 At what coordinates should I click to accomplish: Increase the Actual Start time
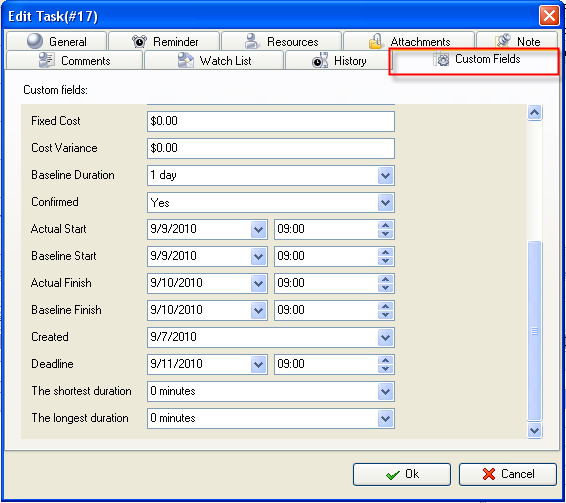click(x=386, y=225)
